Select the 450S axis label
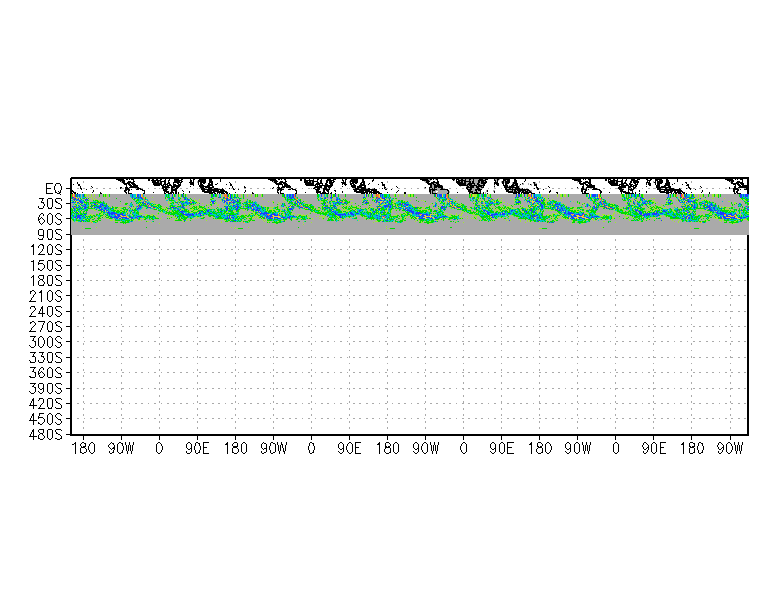The height and width of the screenshot is (612, 784). click(46, 420)
